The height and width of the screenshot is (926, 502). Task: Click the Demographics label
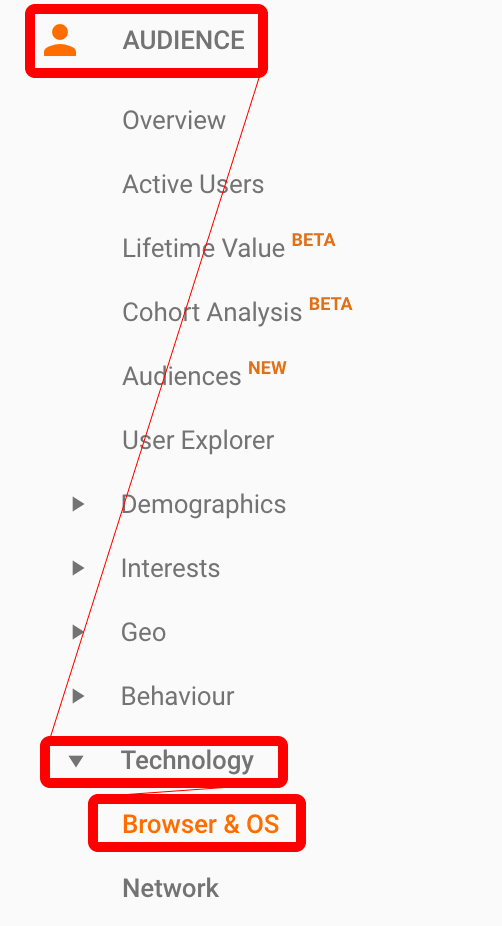click(x=203, y=504)
